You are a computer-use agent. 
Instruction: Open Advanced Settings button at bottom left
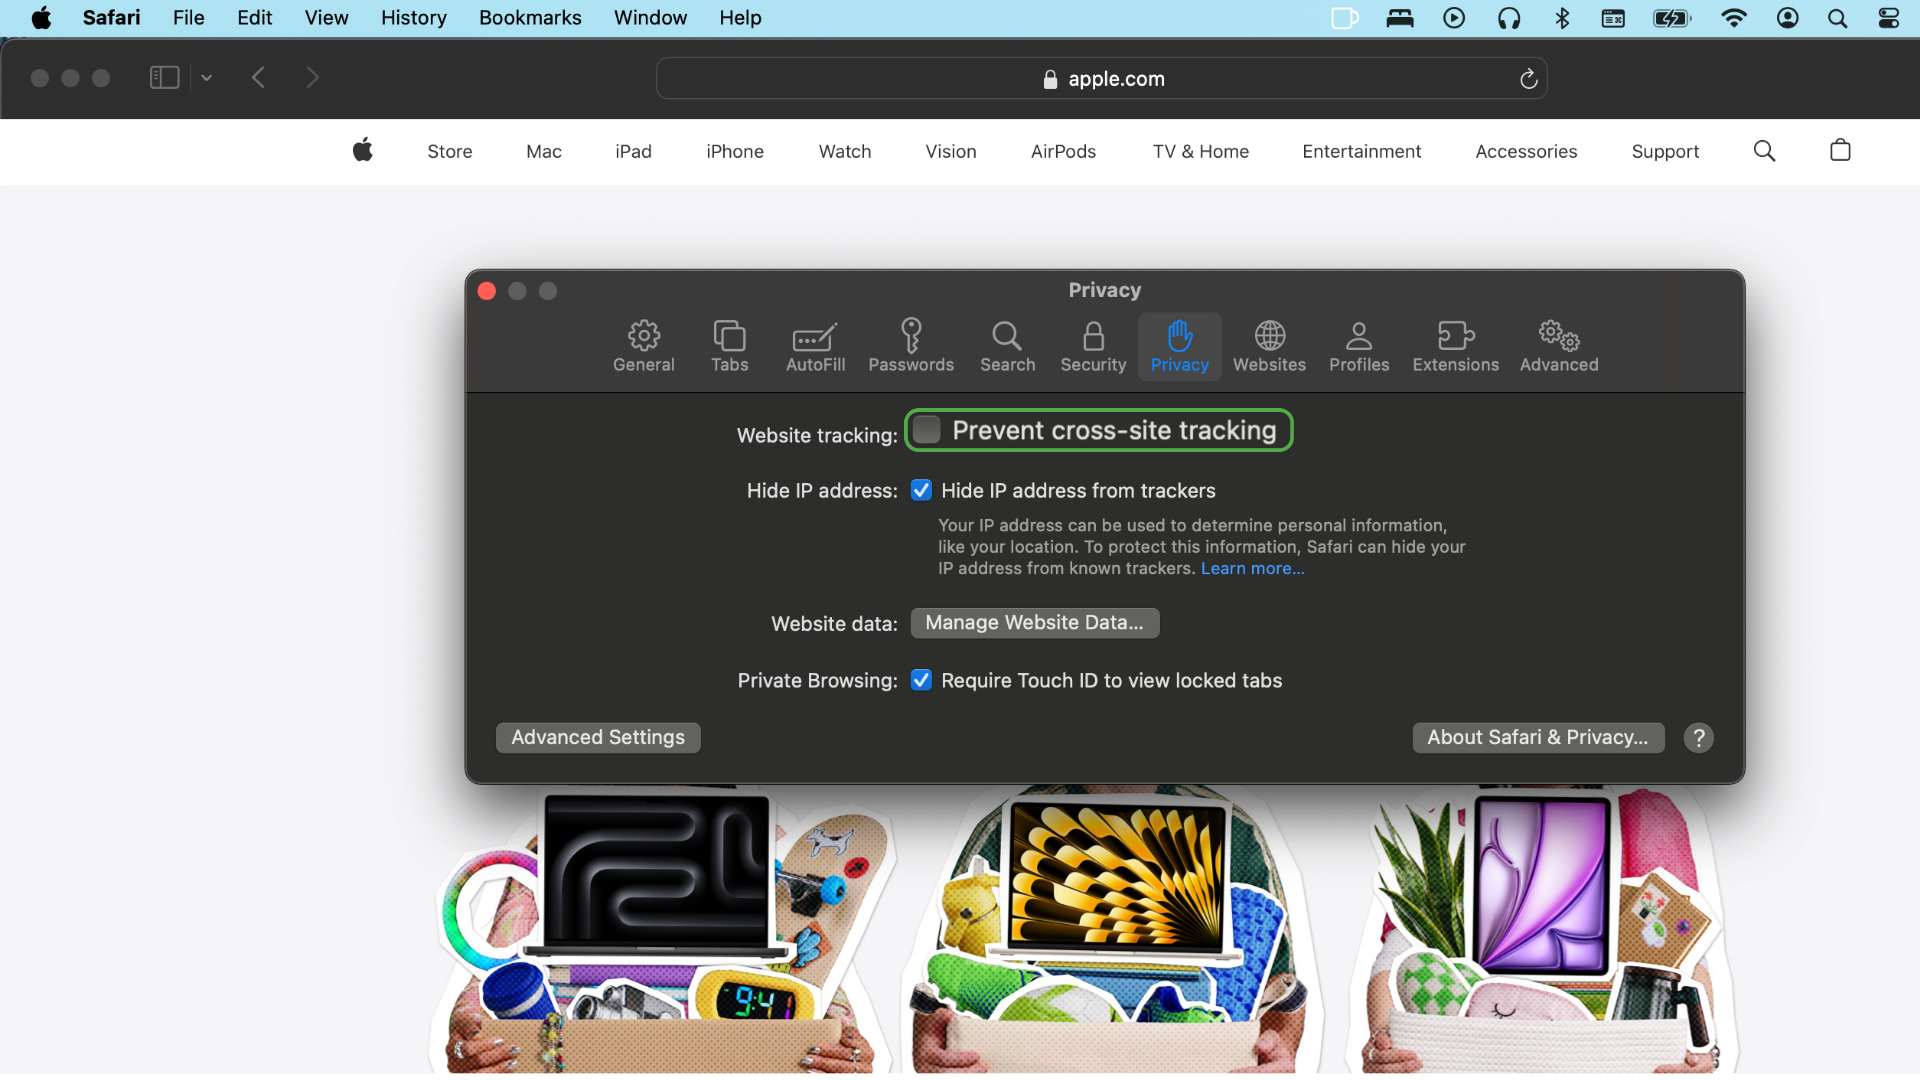click(x=598, y=738)
